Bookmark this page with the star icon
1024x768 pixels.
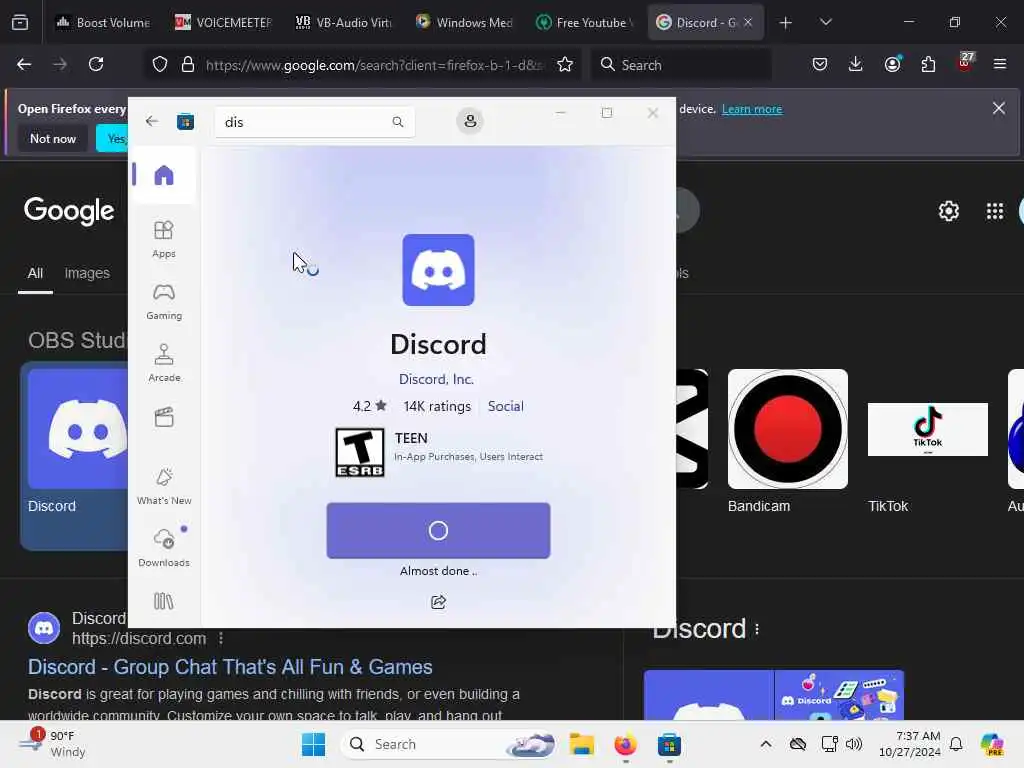tap(565, 65)
